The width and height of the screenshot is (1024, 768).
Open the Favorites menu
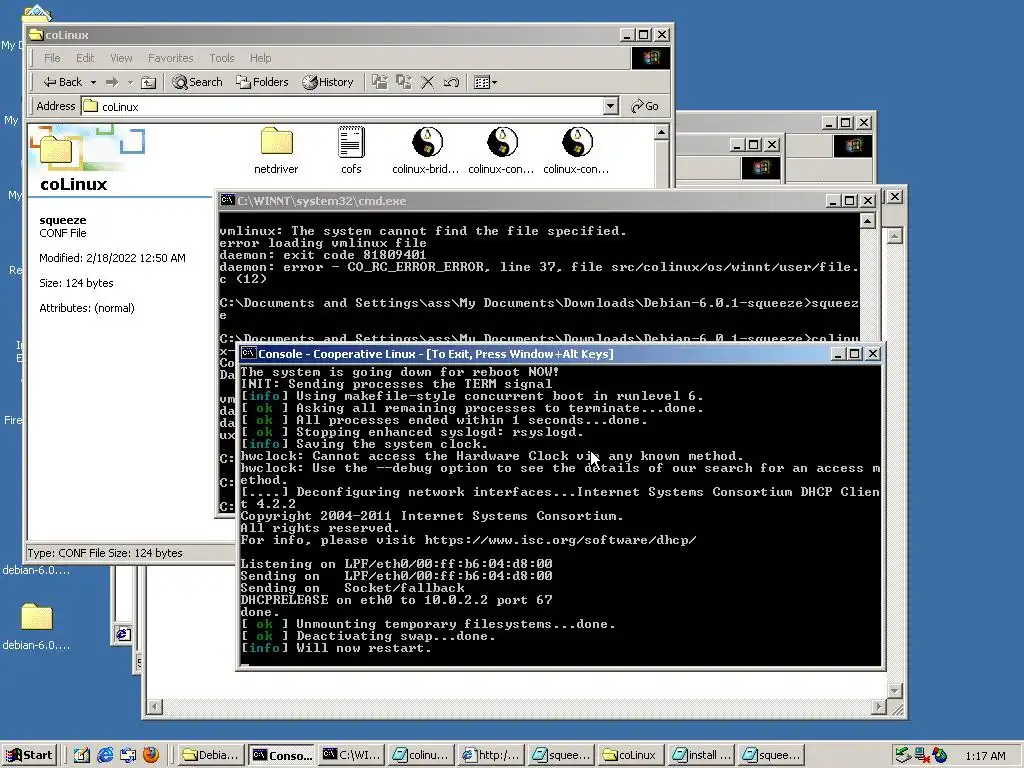170,58
